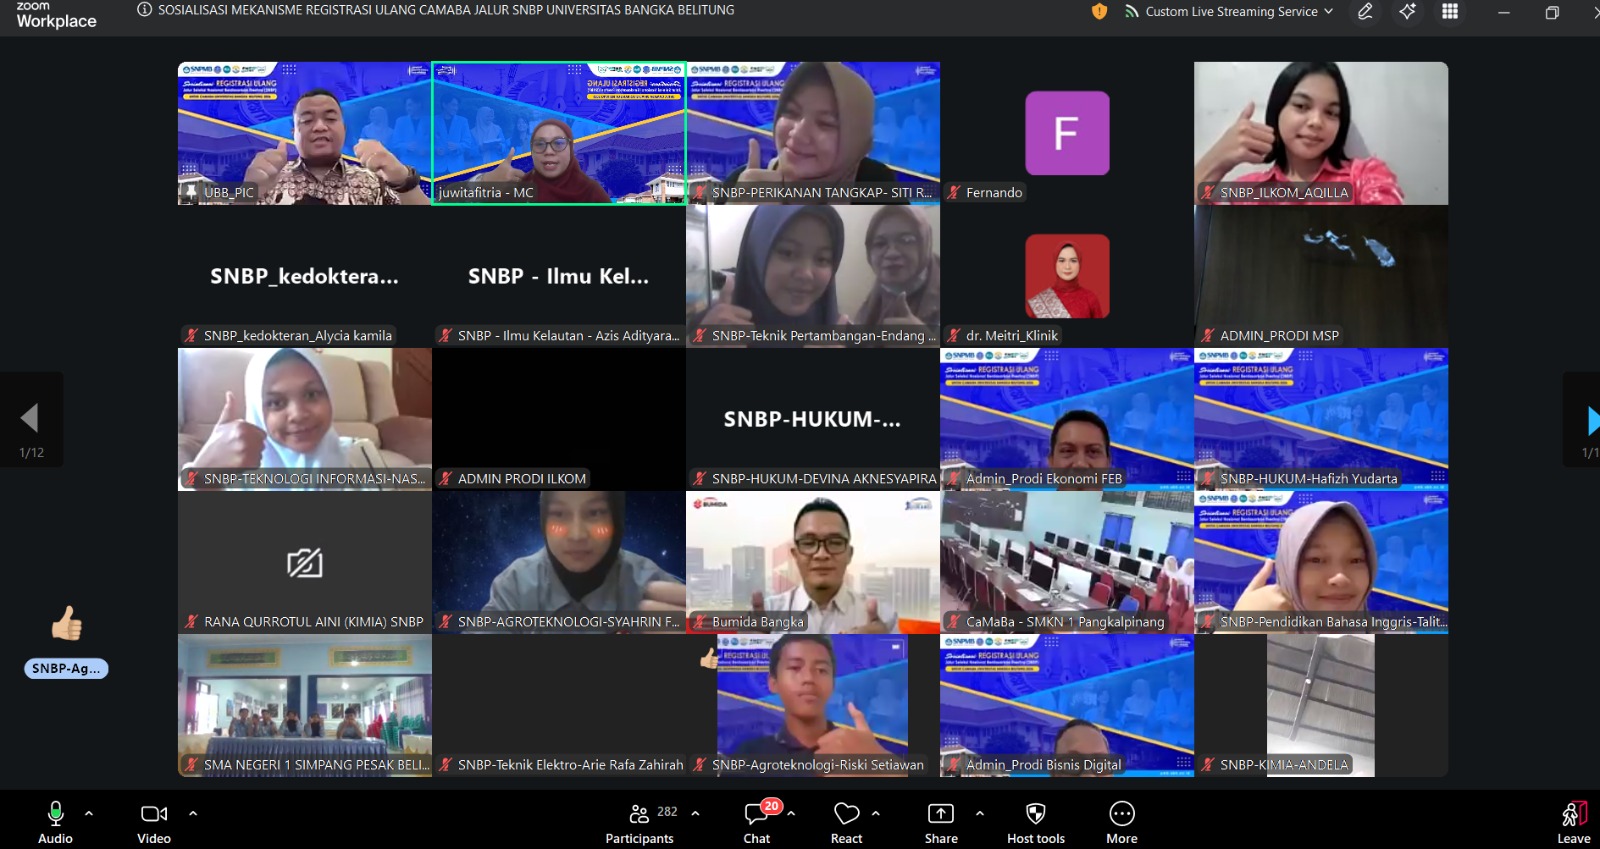Toggle the Audio microphone mute
The height and width of the screenshot is (849, 1600).
(56, 814)
